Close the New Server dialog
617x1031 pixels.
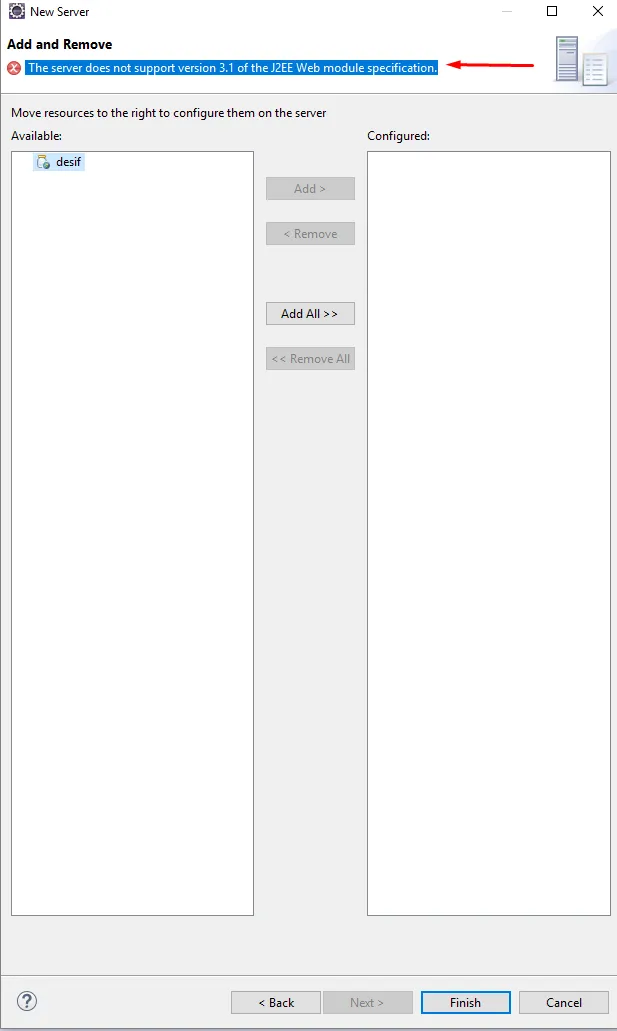(x=597, y=11)
